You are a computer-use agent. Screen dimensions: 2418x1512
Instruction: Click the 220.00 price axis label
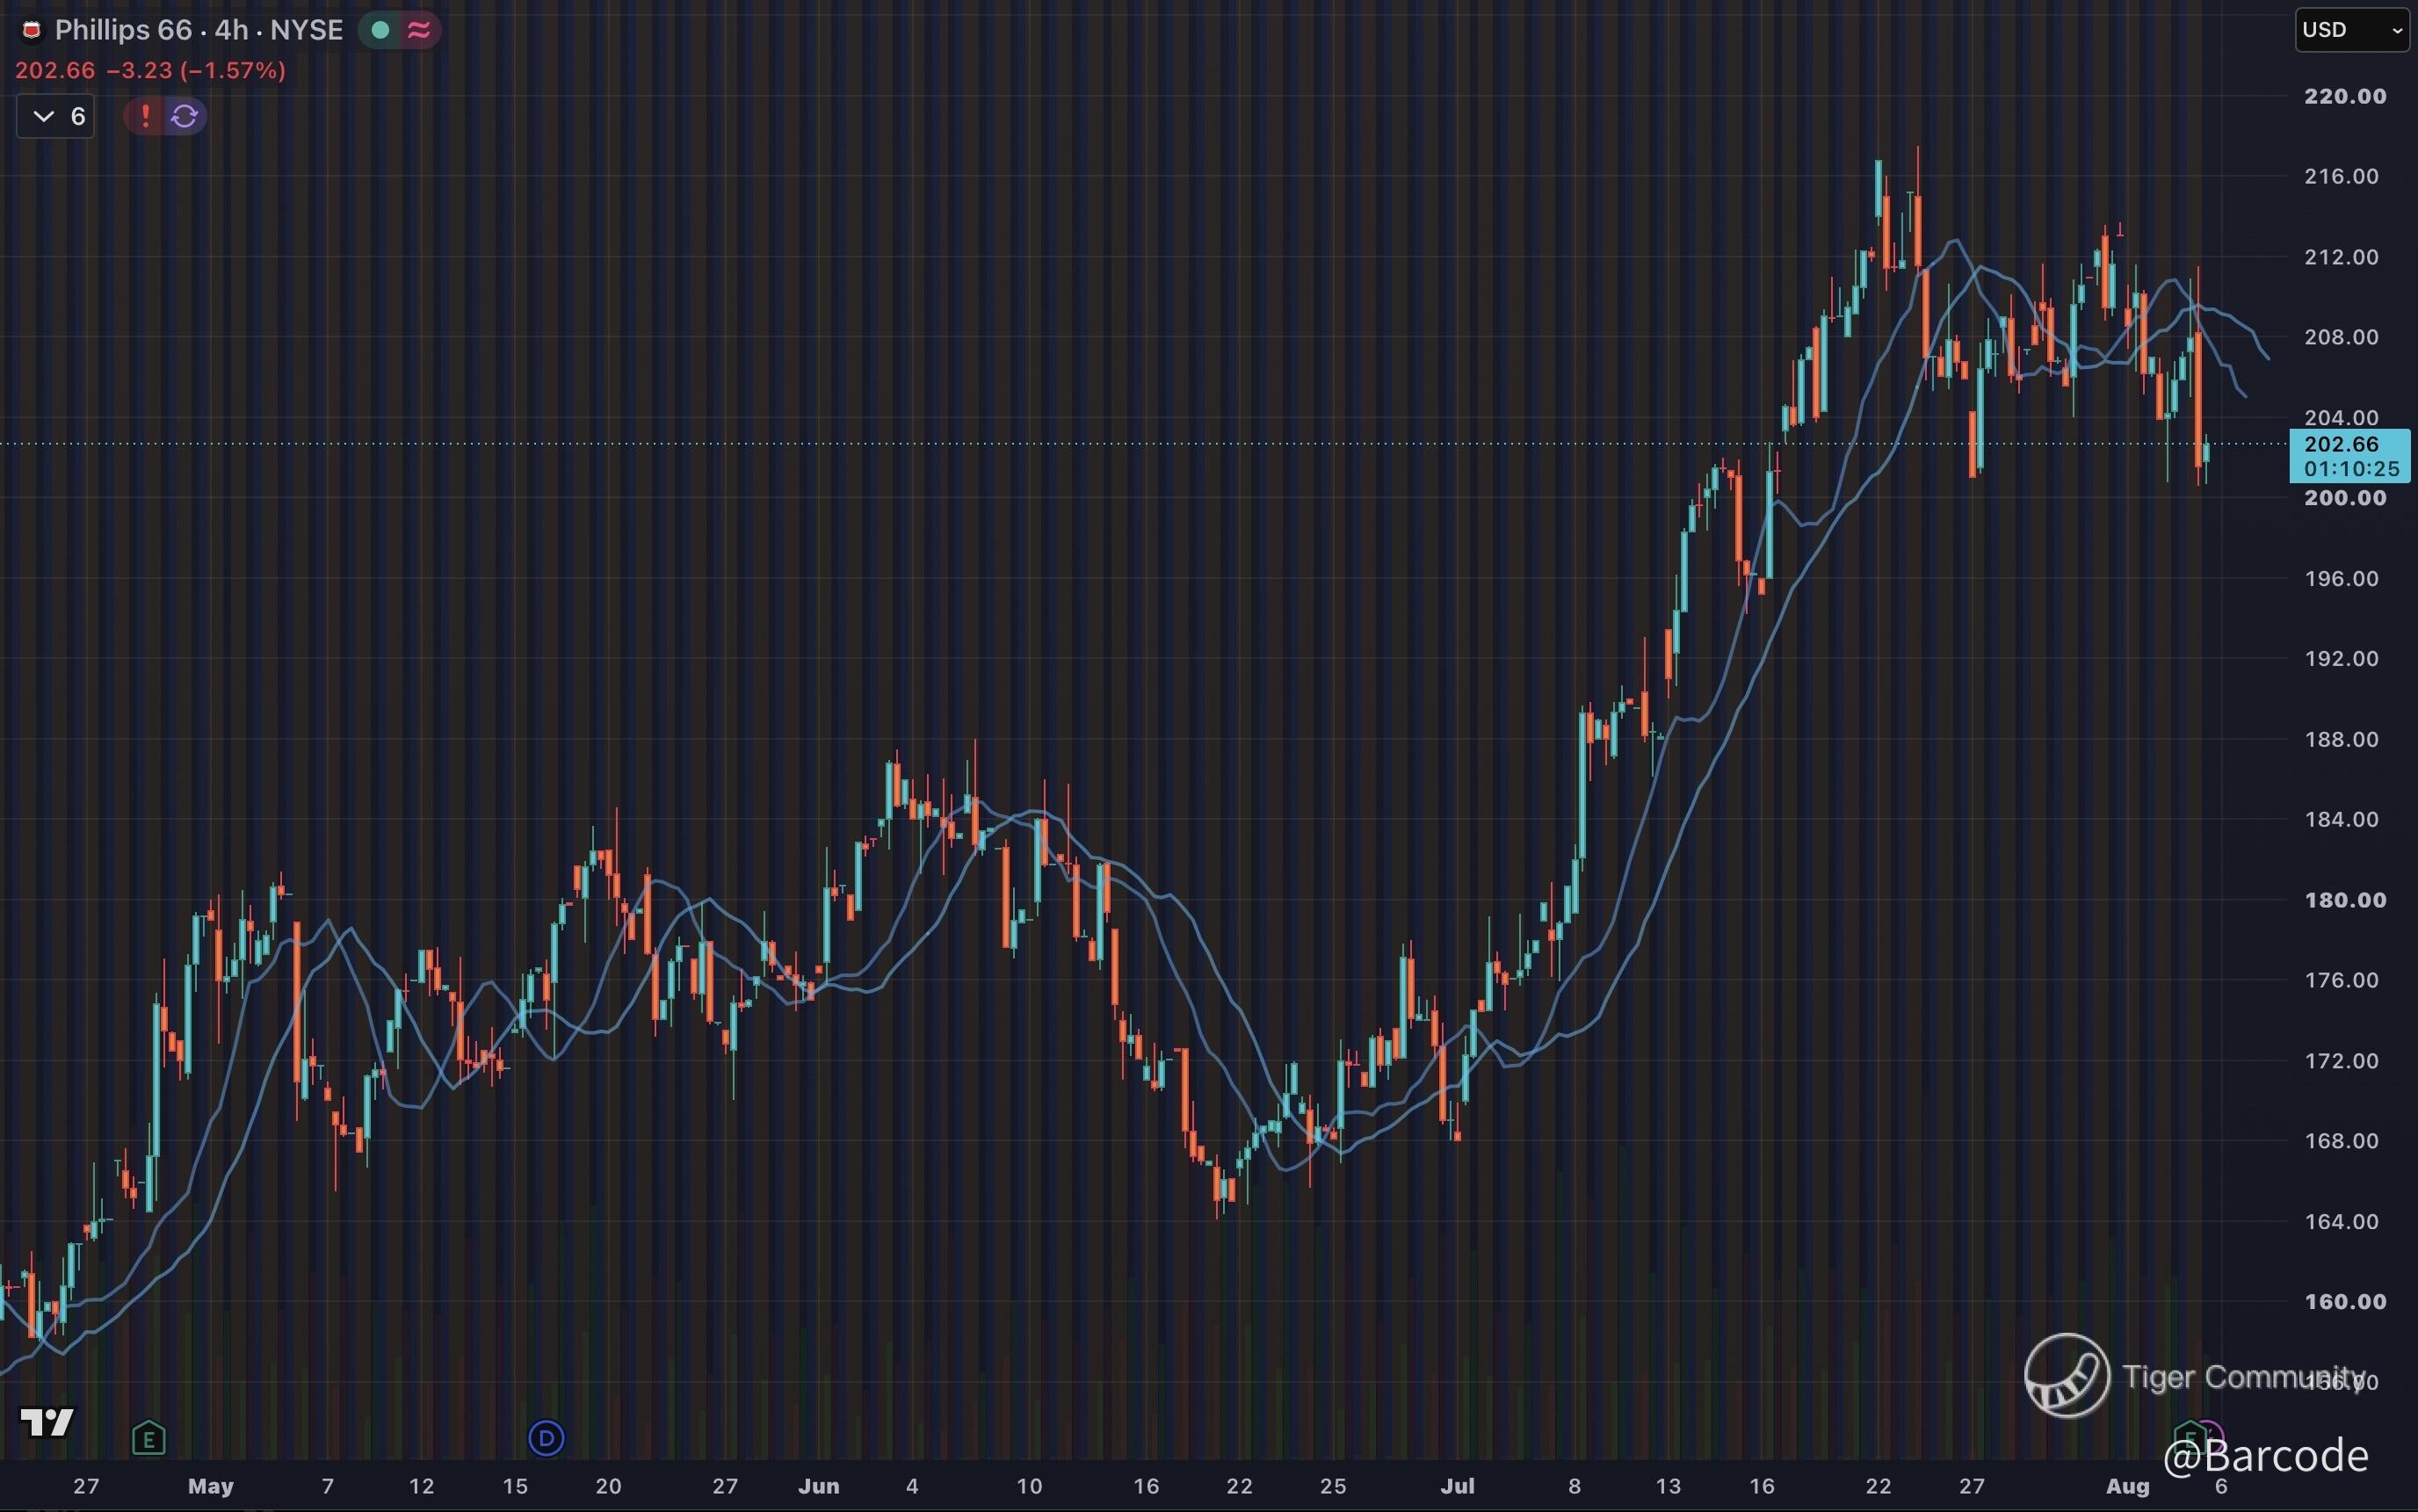[x=2345, y=96]
